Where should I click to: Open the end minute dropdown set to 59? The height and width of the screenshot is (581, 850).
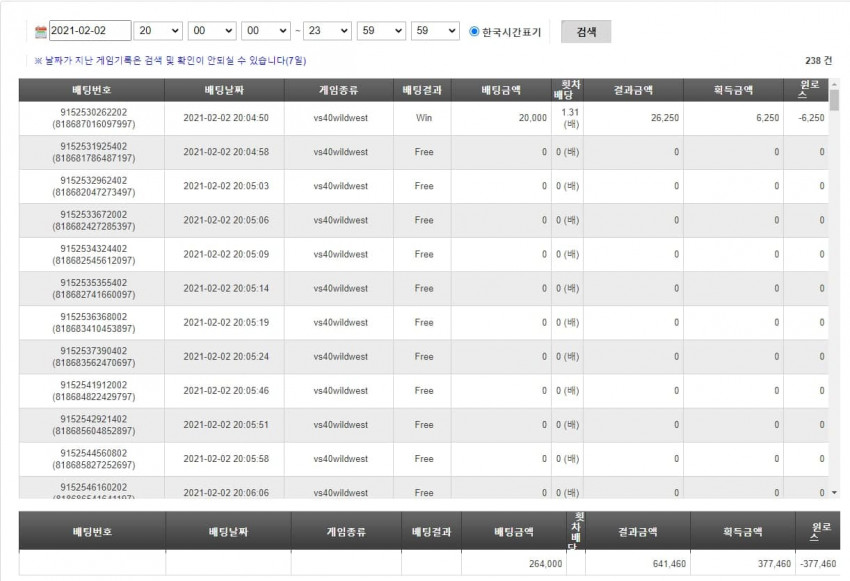[382, 31]
